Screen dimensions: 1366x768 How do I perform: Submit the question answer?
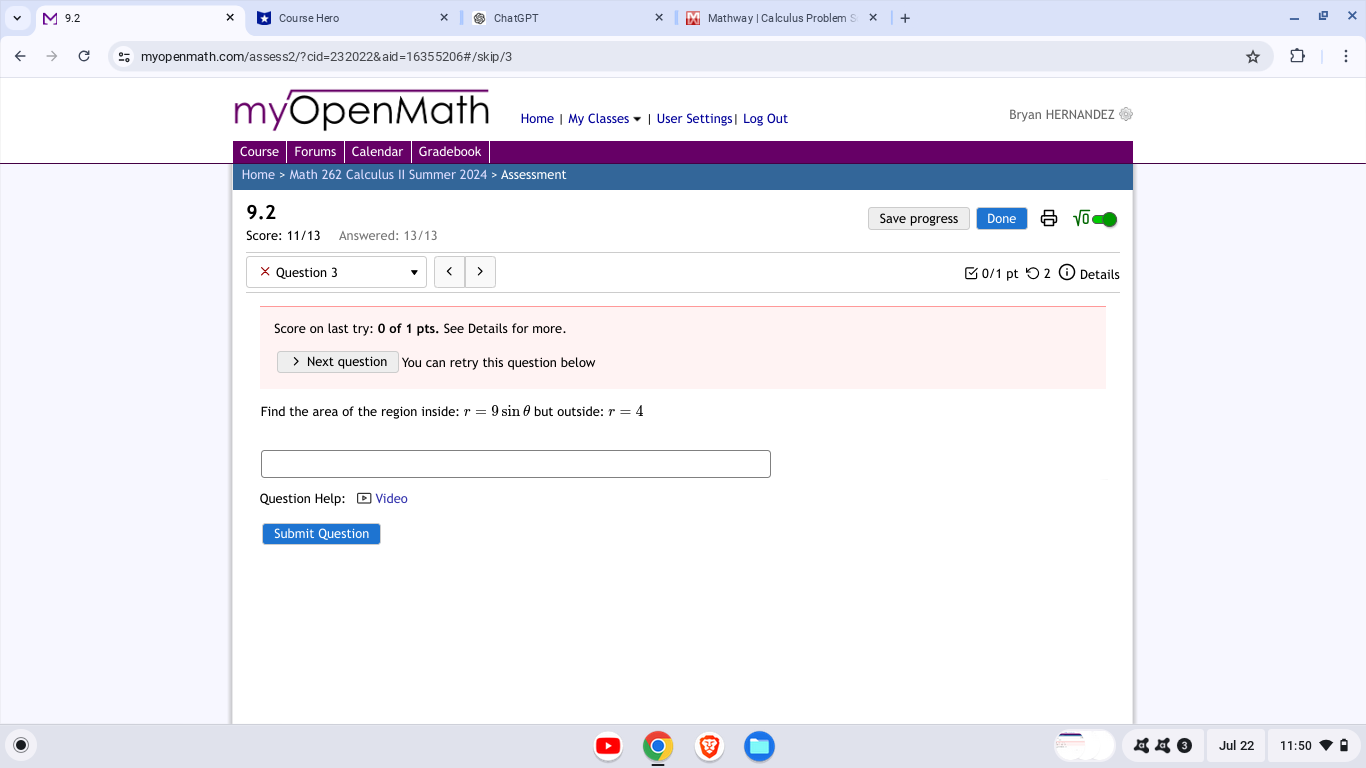[x=321, y=534]
